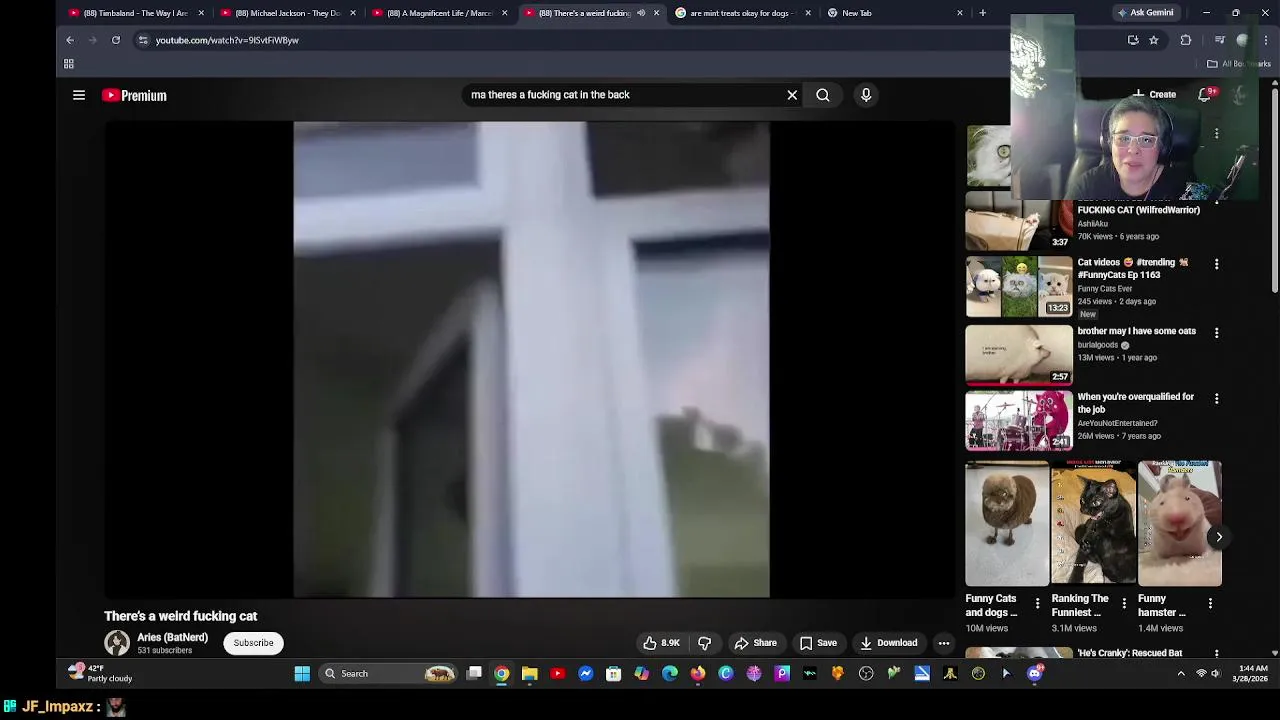Open Windows Start menu
This screenshot has height=720, width=1280.
click(x=302, y=674)
